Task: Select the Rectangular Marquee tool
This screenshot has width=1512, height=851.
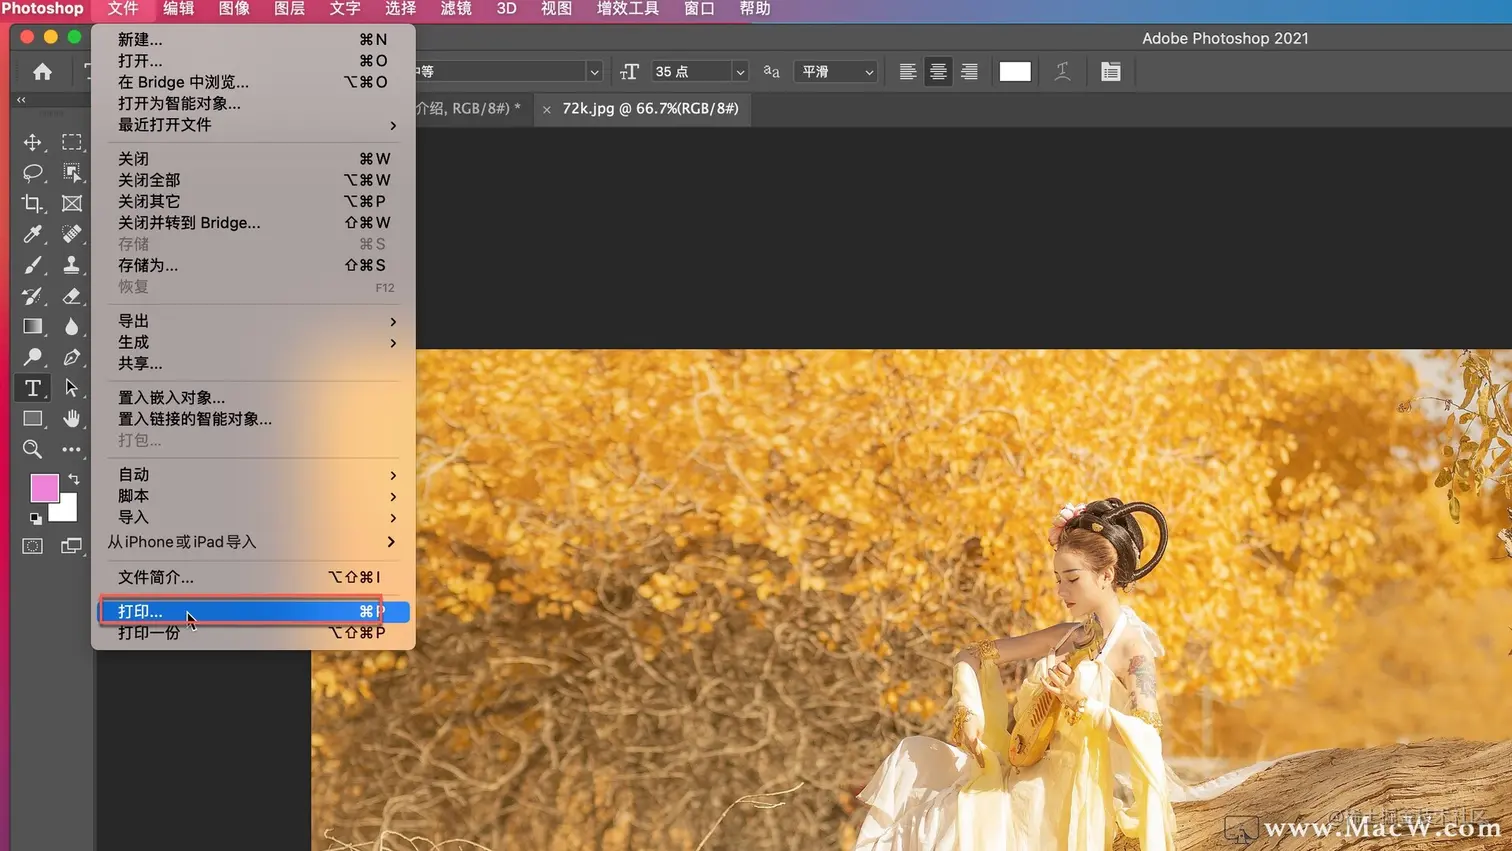Action: click(72, 142)
